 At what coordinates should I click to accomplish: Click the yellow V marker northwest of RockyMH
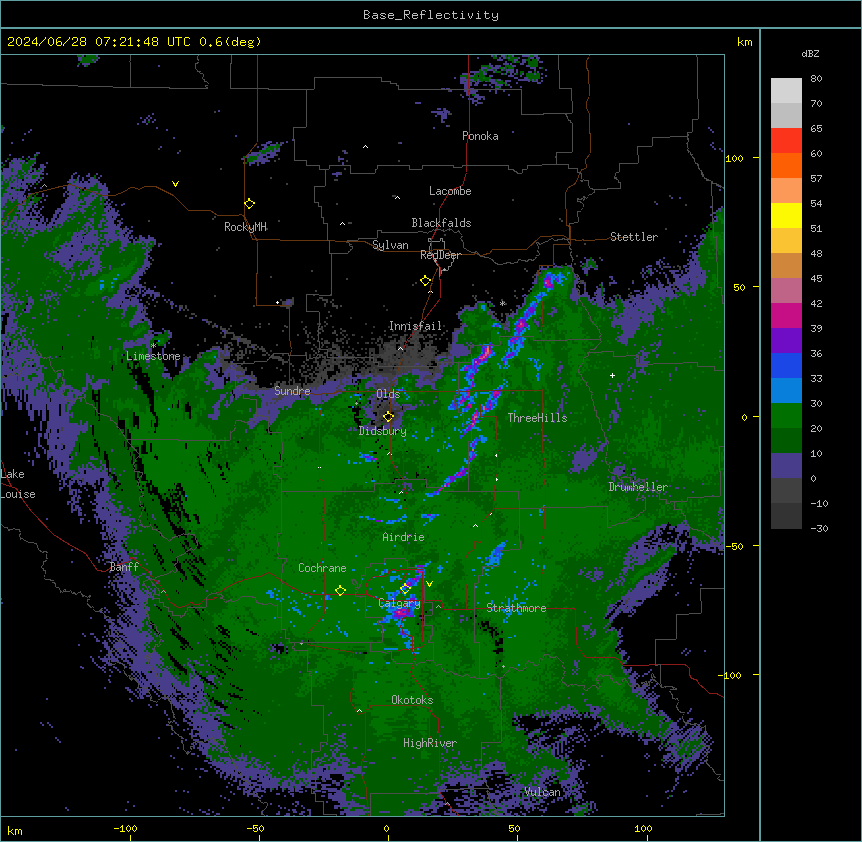[x=175, y=184]
